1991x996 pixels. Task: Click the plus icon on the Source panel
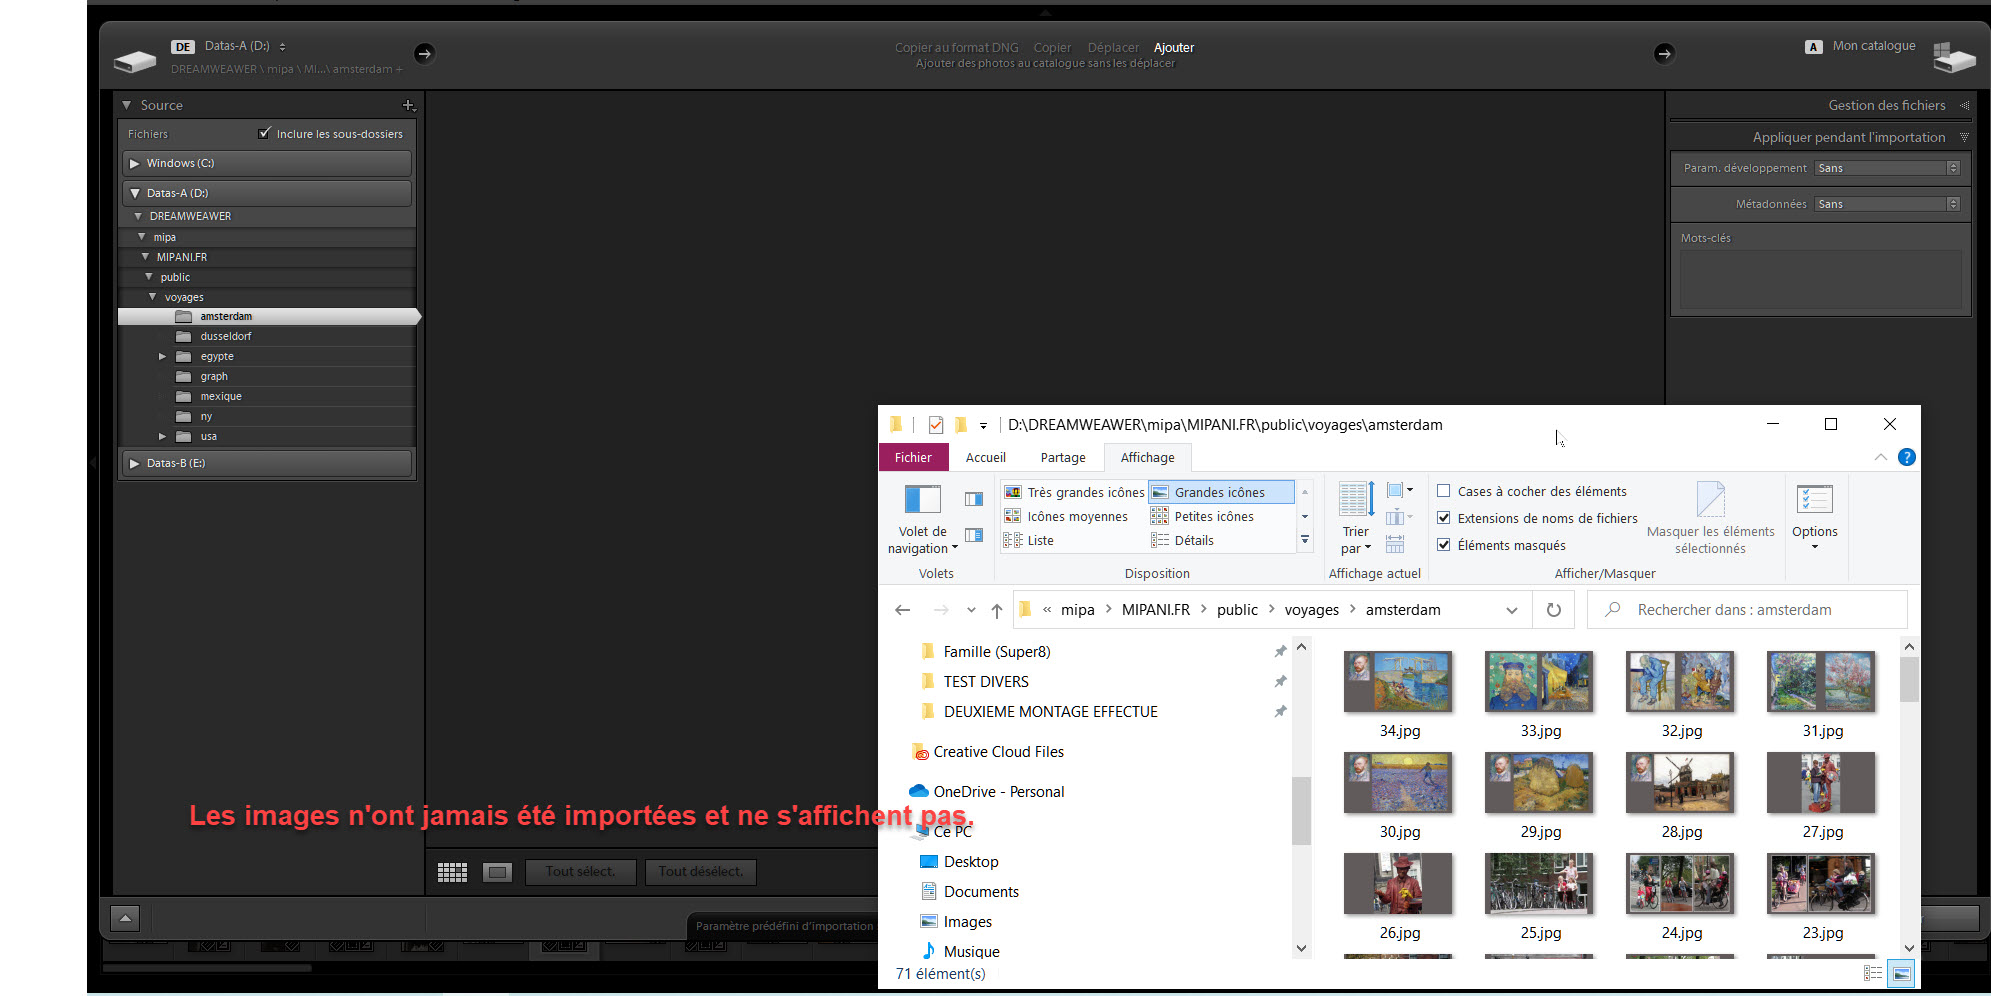click(409, 104)
